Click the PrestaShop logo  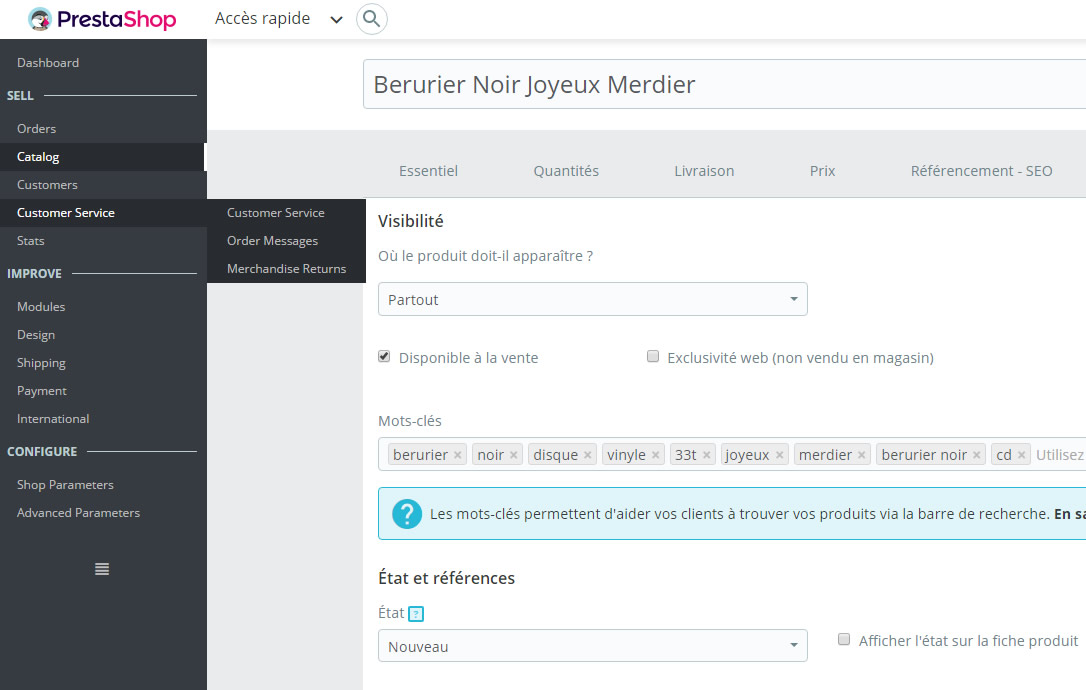pyautogui.click(x=102, y=19)
